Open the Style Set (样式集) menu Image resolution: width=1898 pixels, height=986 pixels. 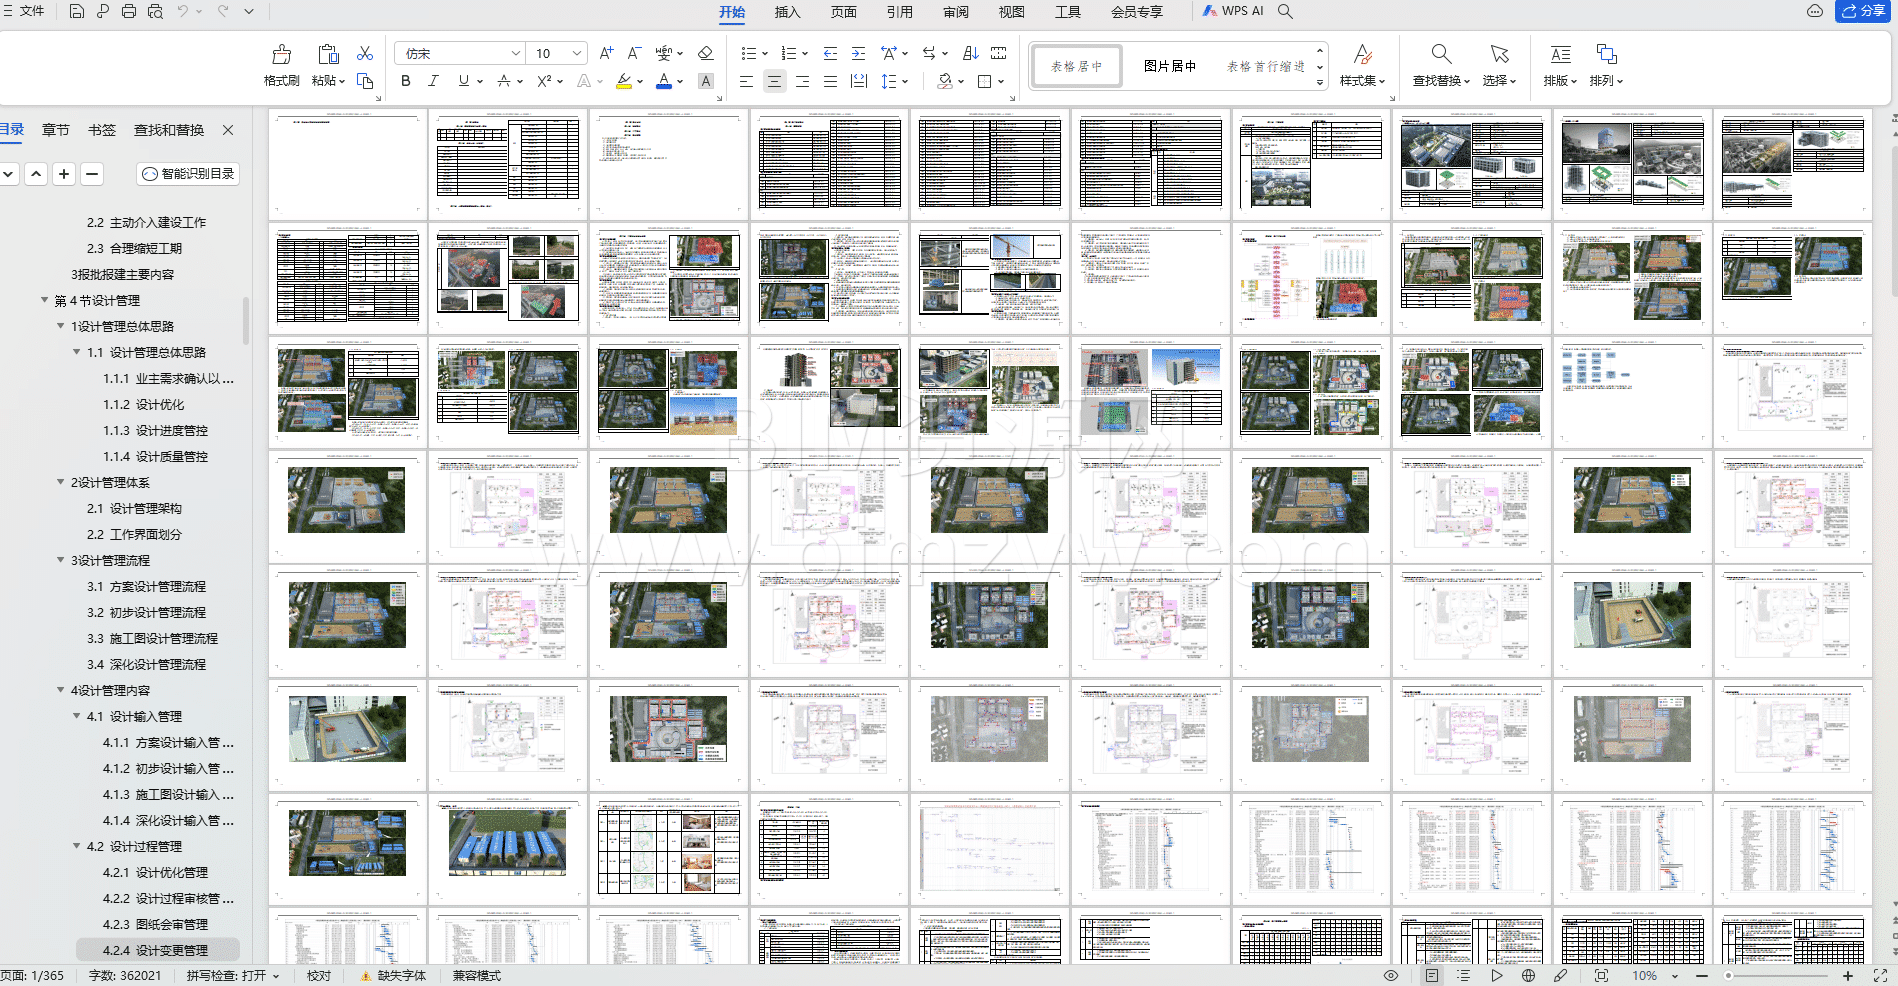point(1362,65)
